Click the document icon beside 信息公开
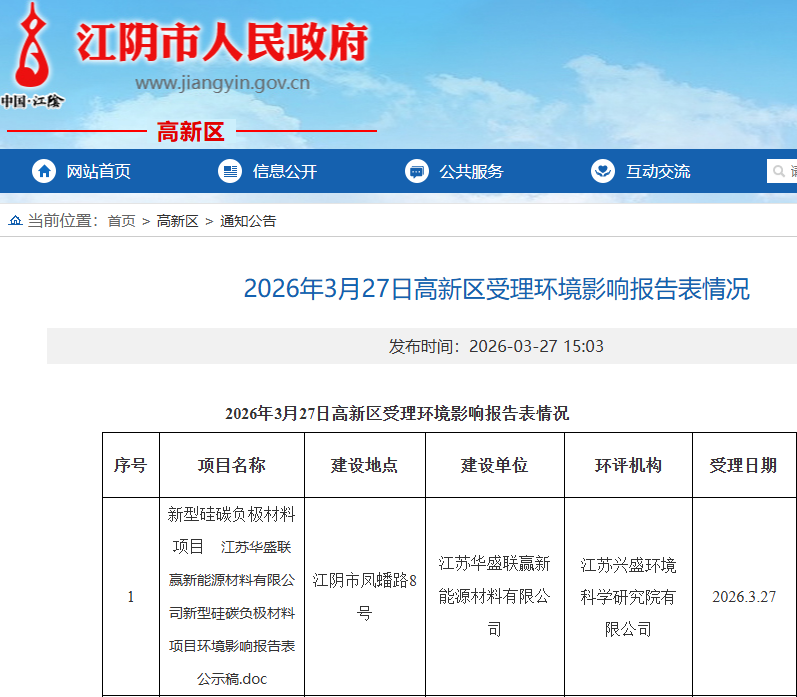 (230, 171)
